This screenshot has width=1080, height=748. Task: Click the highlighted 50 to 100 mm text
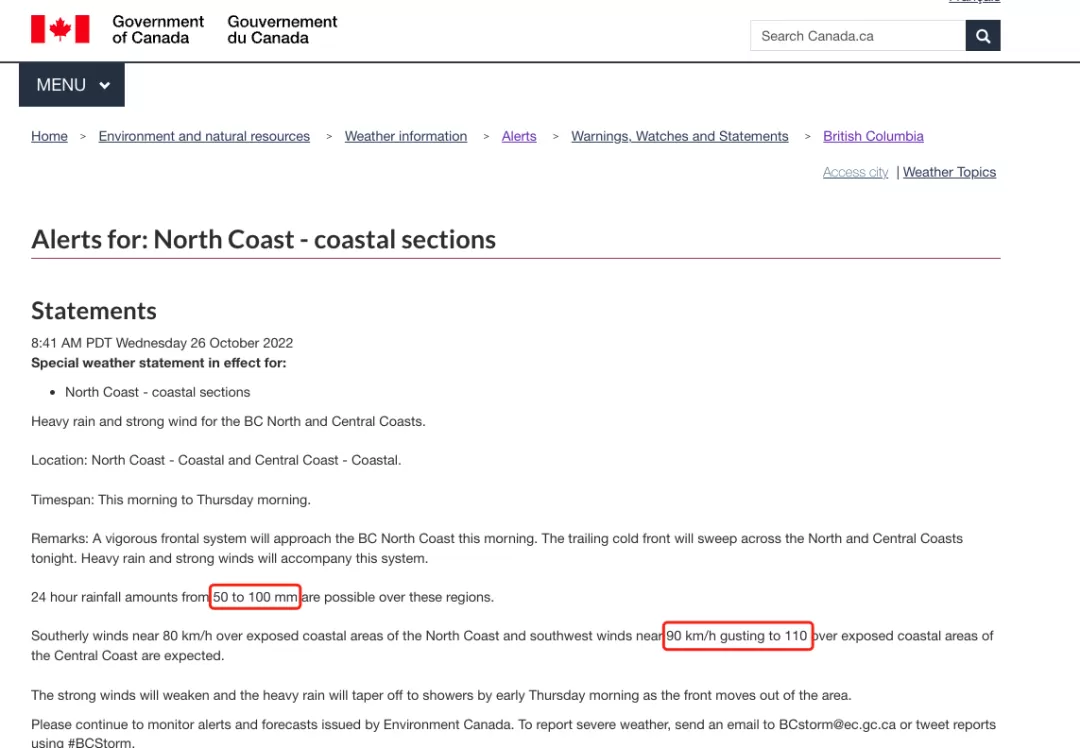(255, 597)
